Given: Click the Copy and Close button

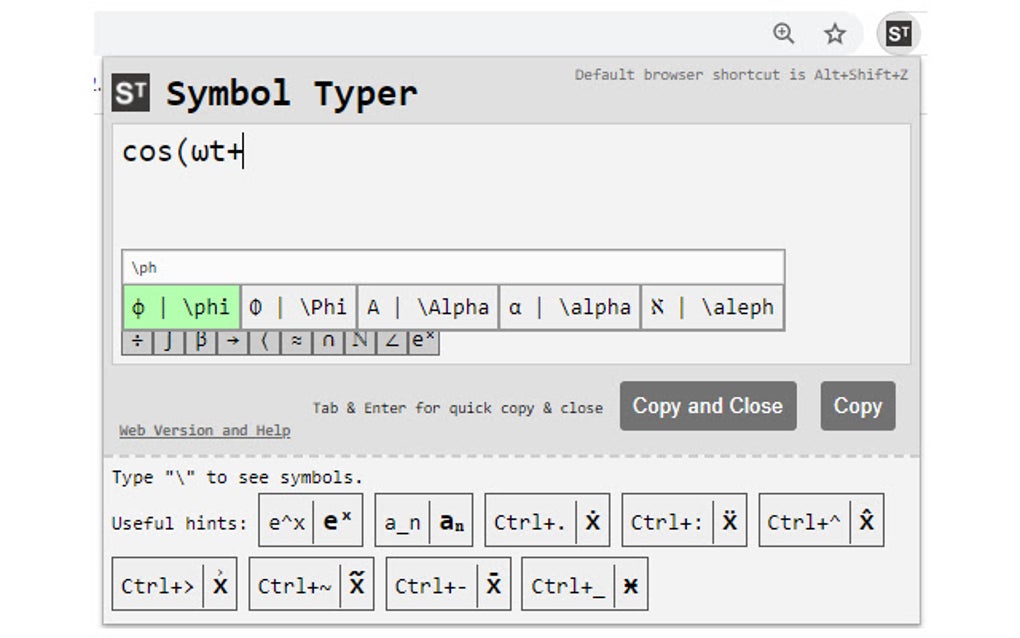Looking at the screenshot, I should (x=708, y=406).
